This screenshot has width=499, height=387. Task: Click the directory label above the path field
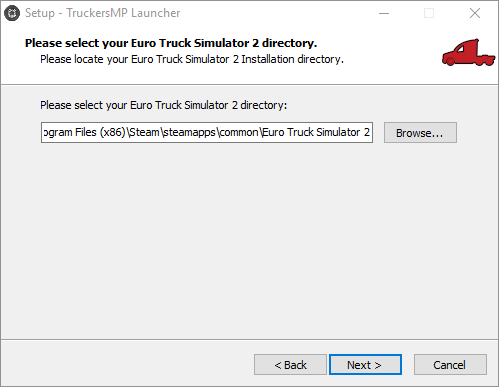pyautogui.click(x=163, y=105)
